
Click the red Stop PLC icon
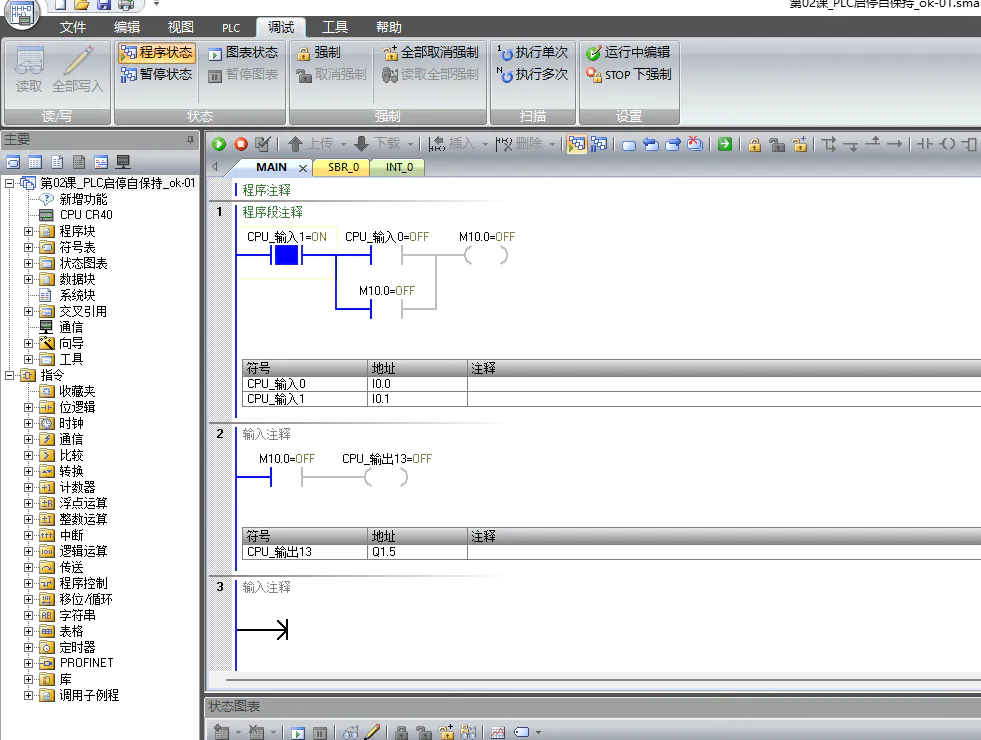tap(241, 144)
